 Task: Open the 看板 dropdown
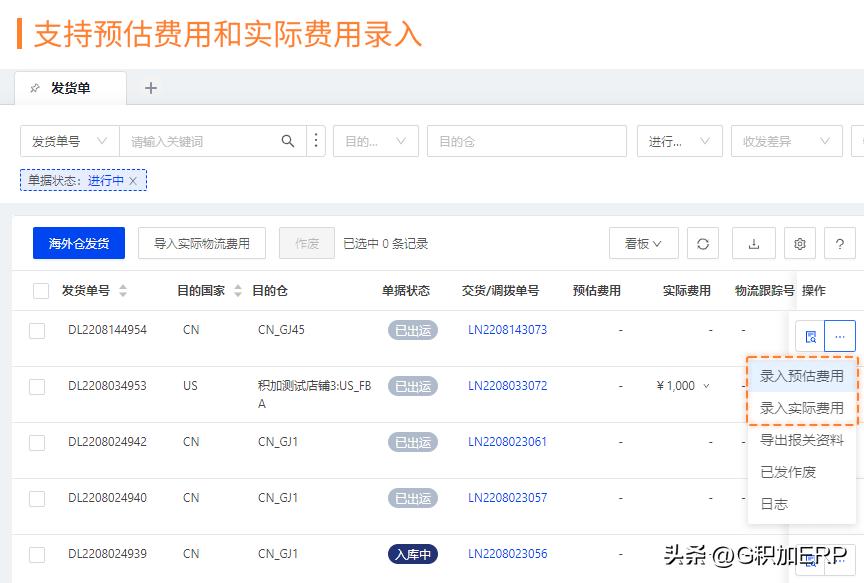[643, 243]
